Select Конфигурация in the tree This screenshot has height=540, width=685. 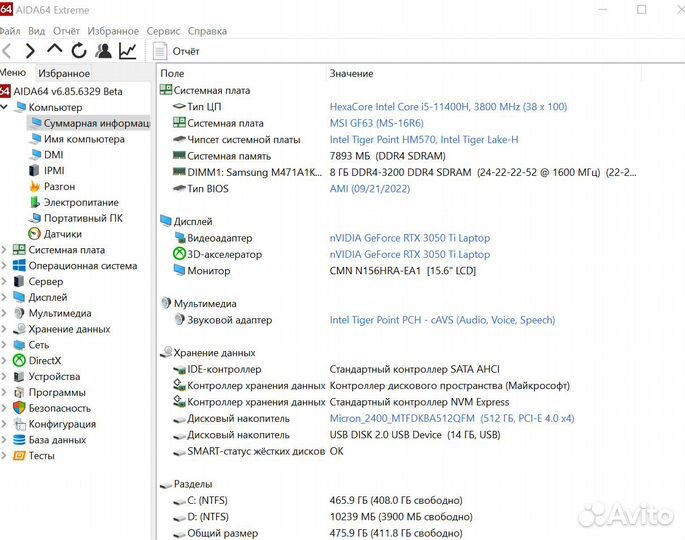pyautogui.click(x=62, y=424)
